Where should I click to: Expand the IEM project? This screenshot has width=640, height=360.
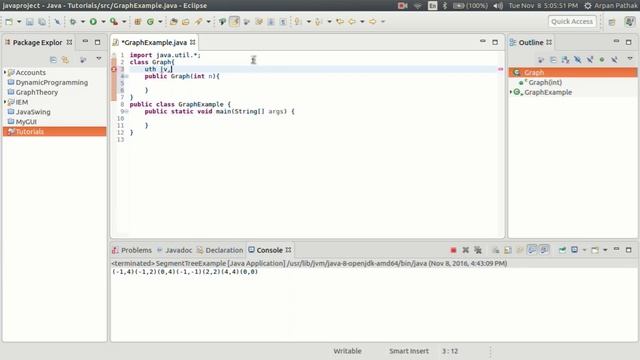point(5,102)
